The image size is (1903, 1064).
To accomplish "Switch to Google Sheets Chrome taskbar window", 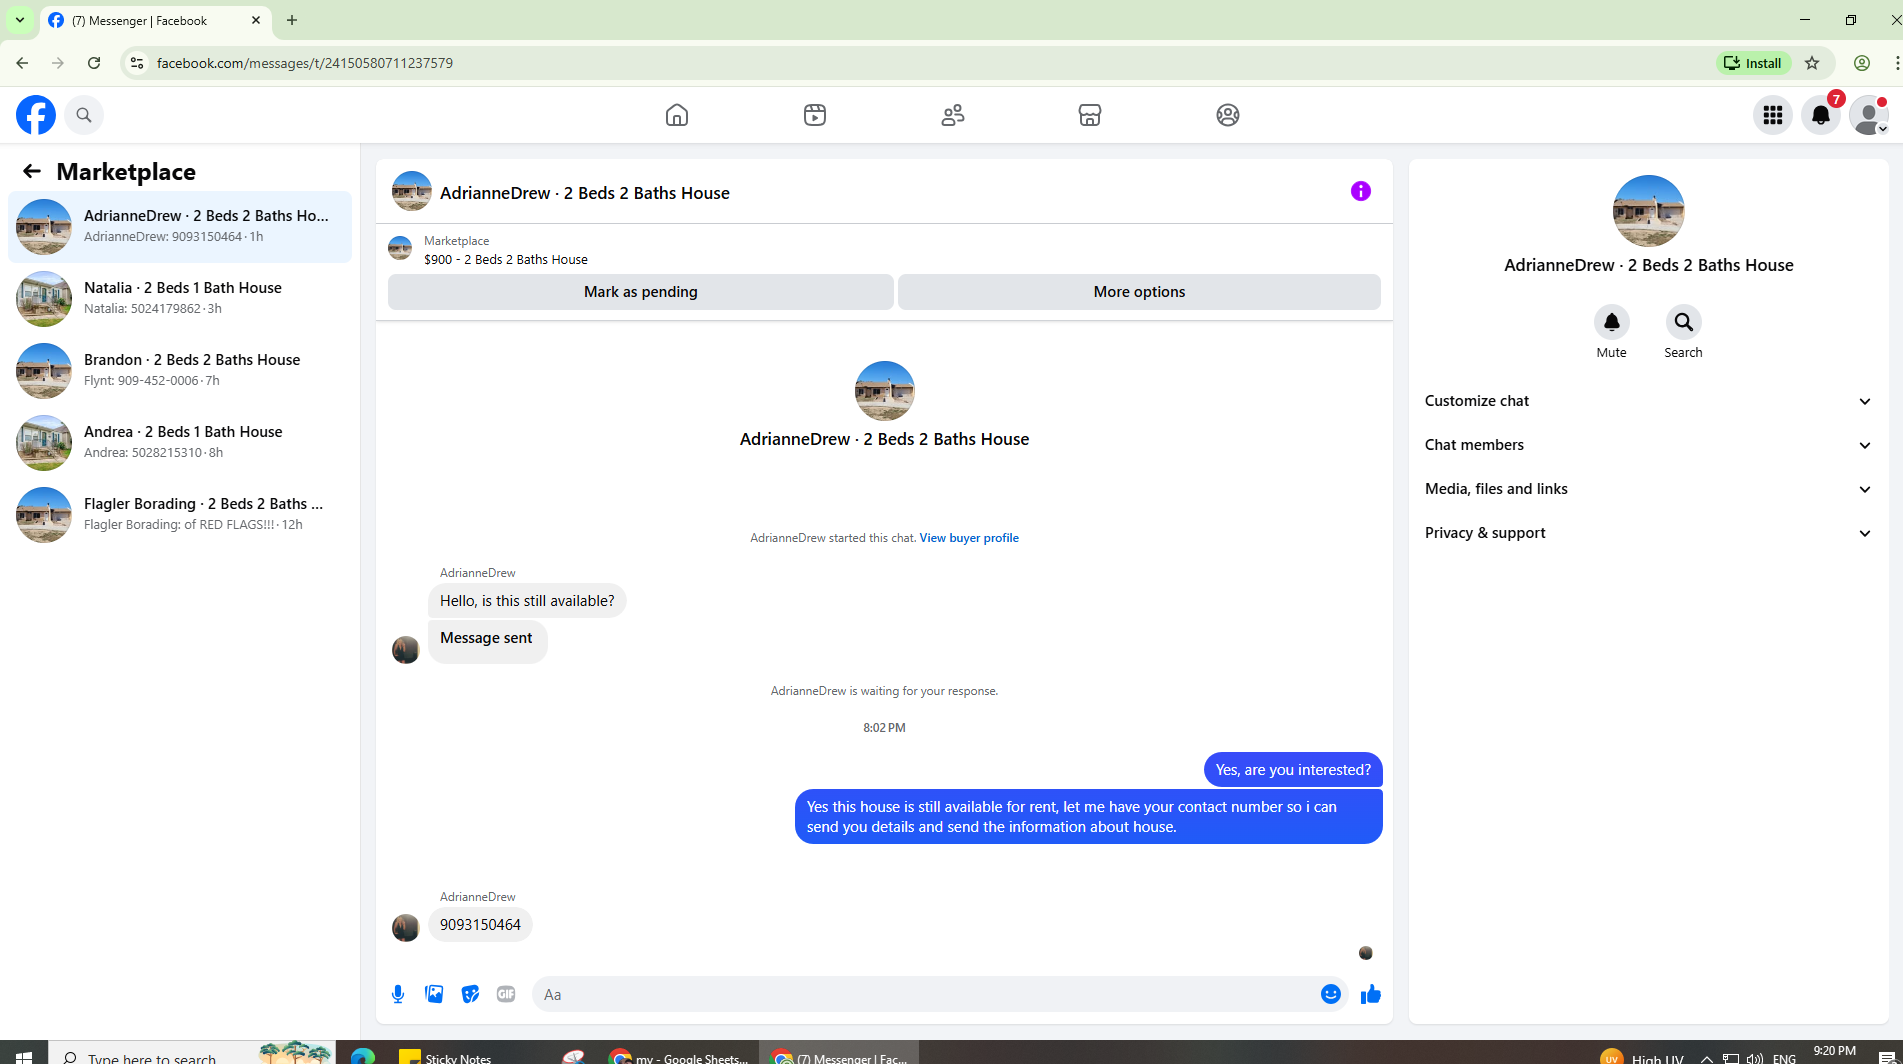I will click(x=679, y=1056).
